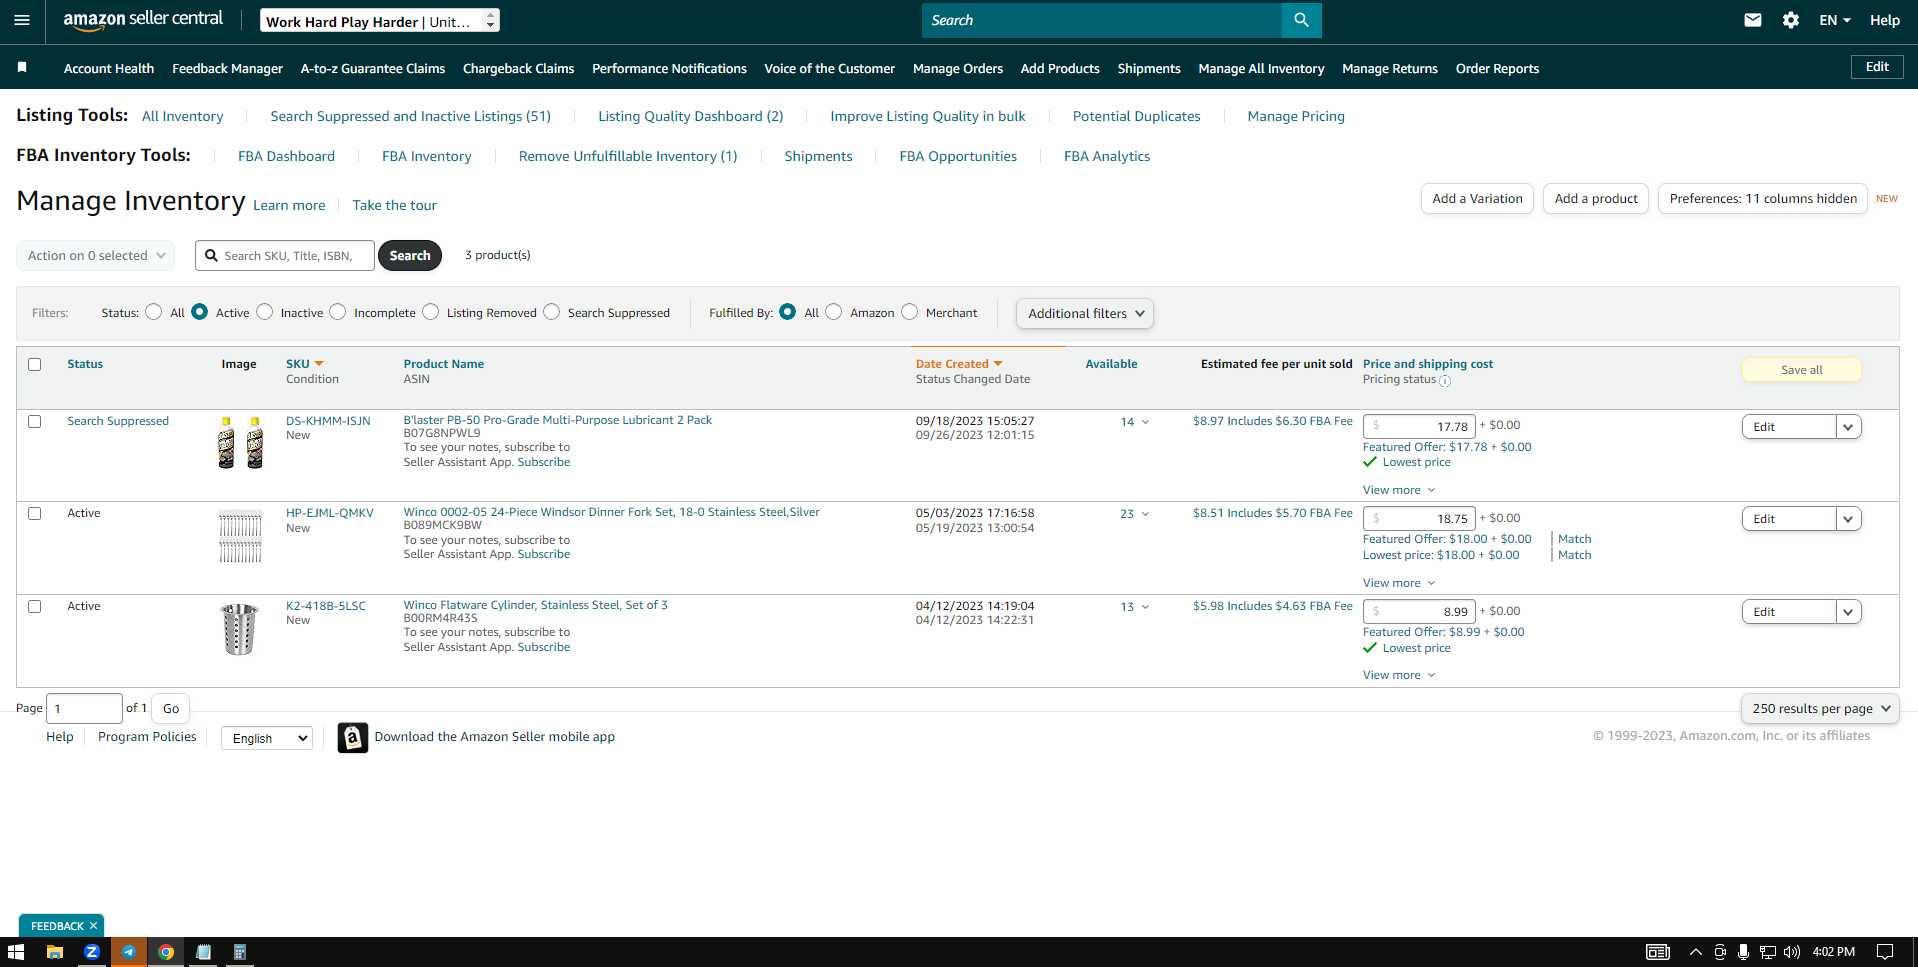Click the SKU, Title, ISBN search field

pyautogui.click(x=285, y=255)
